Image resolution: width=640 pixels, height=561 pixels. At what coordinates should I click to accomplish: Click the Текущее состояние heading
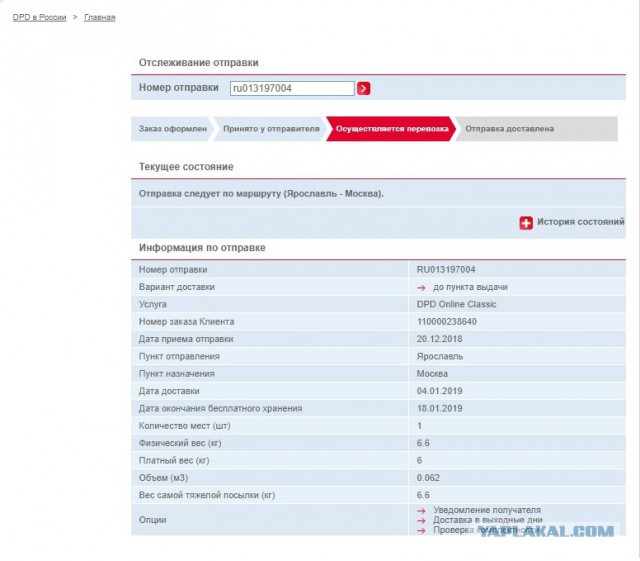pyautogui.click(x=186, y=167)
